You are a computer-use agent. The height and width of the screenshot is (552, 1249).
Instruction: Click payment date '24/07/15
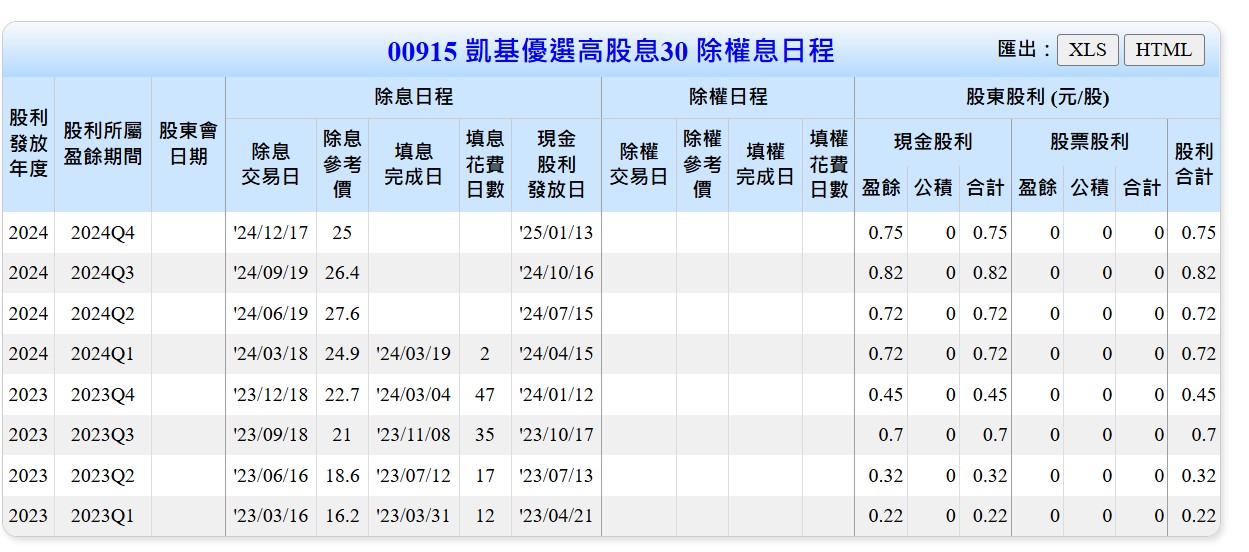pos(556,314)
